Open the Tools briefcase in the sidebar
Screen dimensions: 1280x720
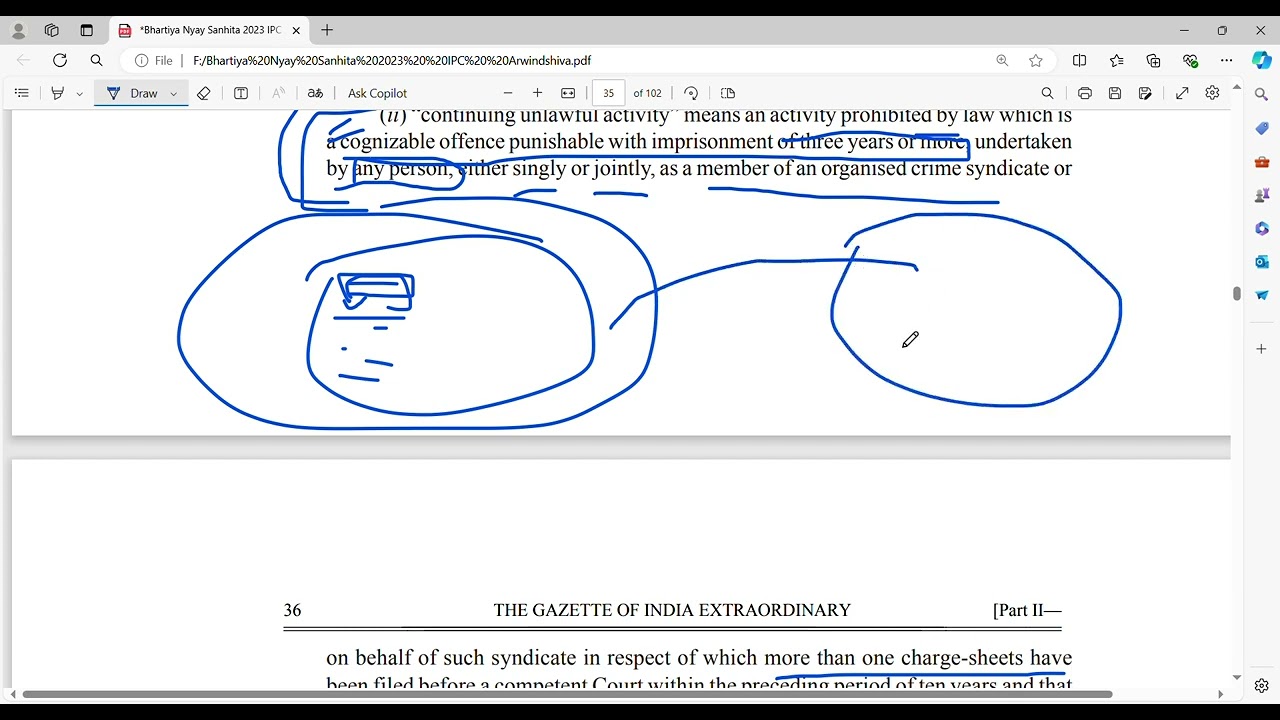click(x=1262, y=161)
